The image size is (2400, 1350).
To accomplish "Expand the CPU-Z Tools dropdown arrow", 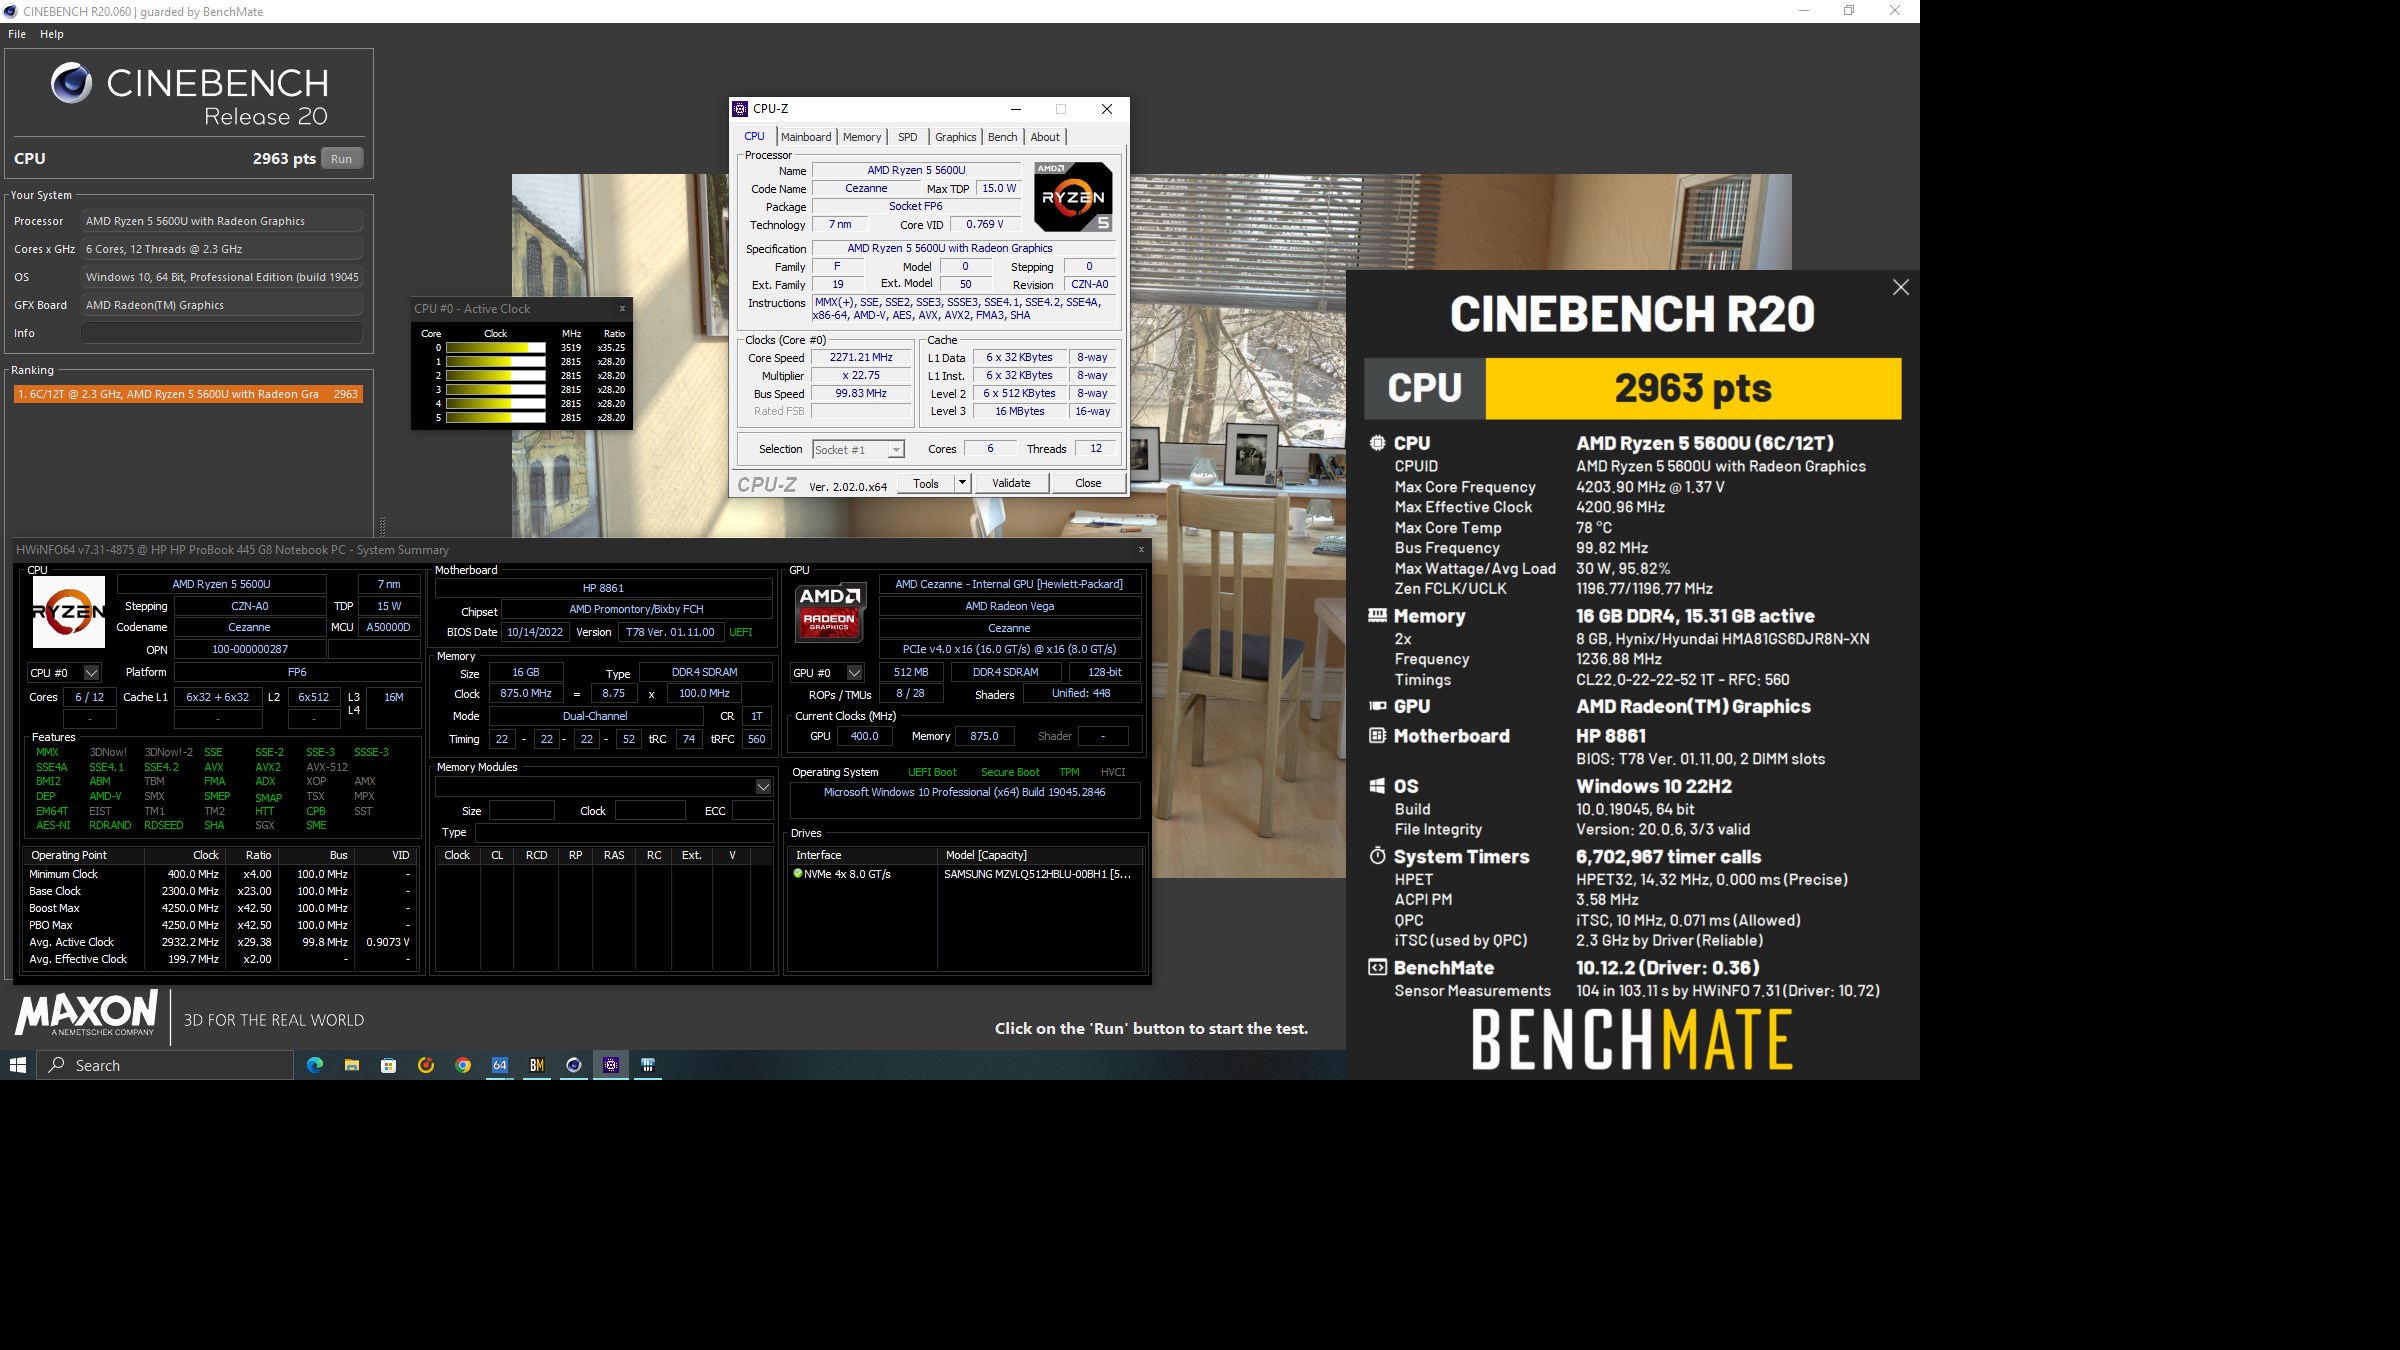I will tap(962, 483).
